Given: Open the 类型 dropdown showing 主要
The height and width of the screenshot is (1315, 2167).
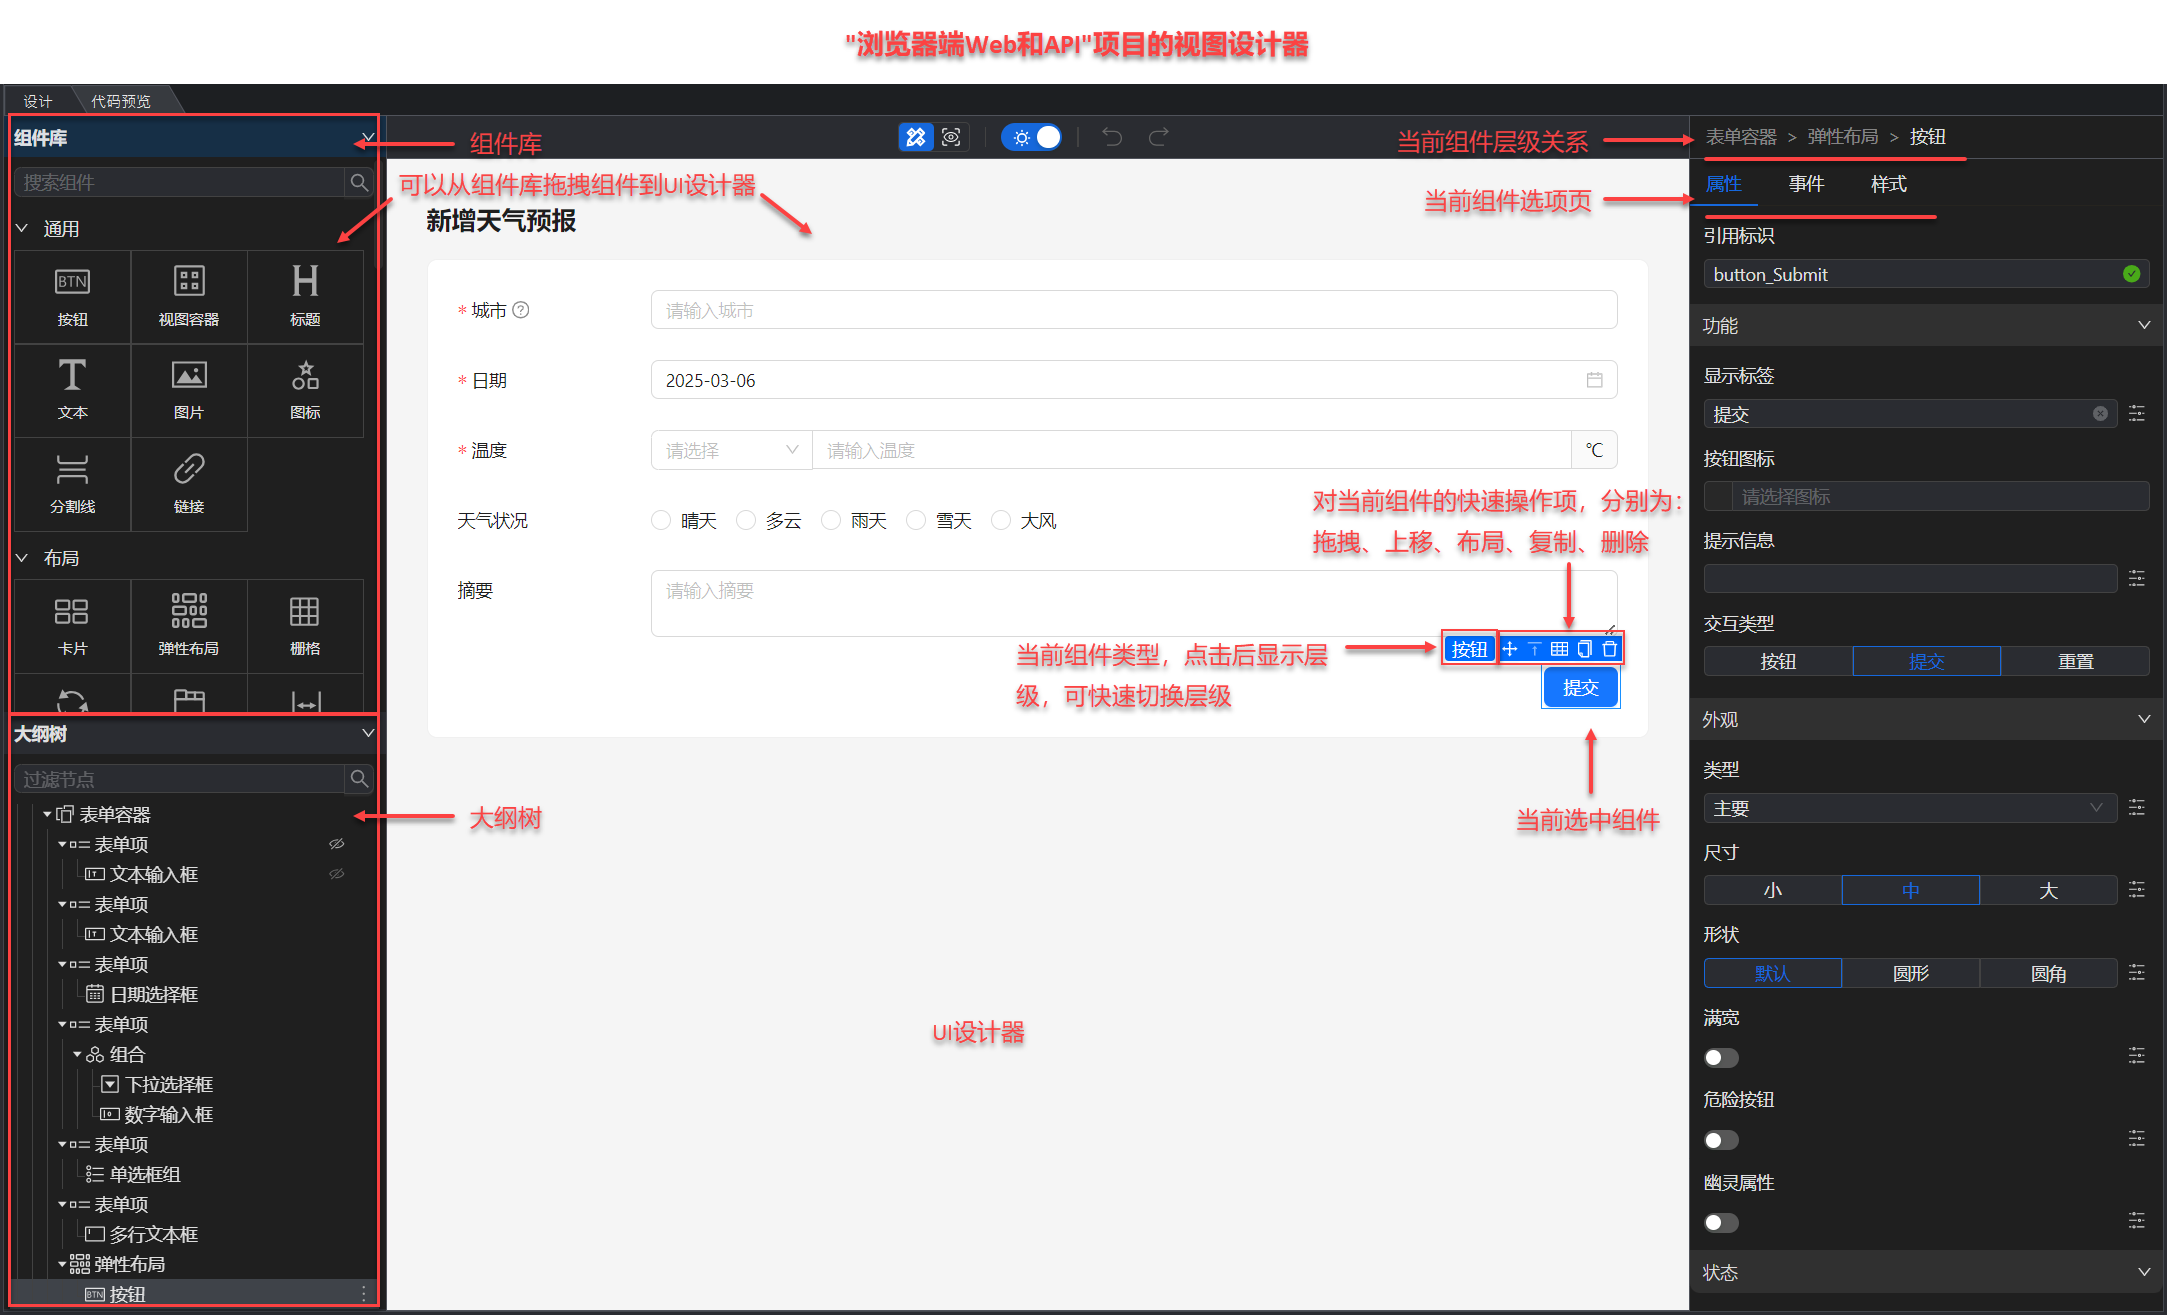Looking at the screenshot, I should (1908, 808).
